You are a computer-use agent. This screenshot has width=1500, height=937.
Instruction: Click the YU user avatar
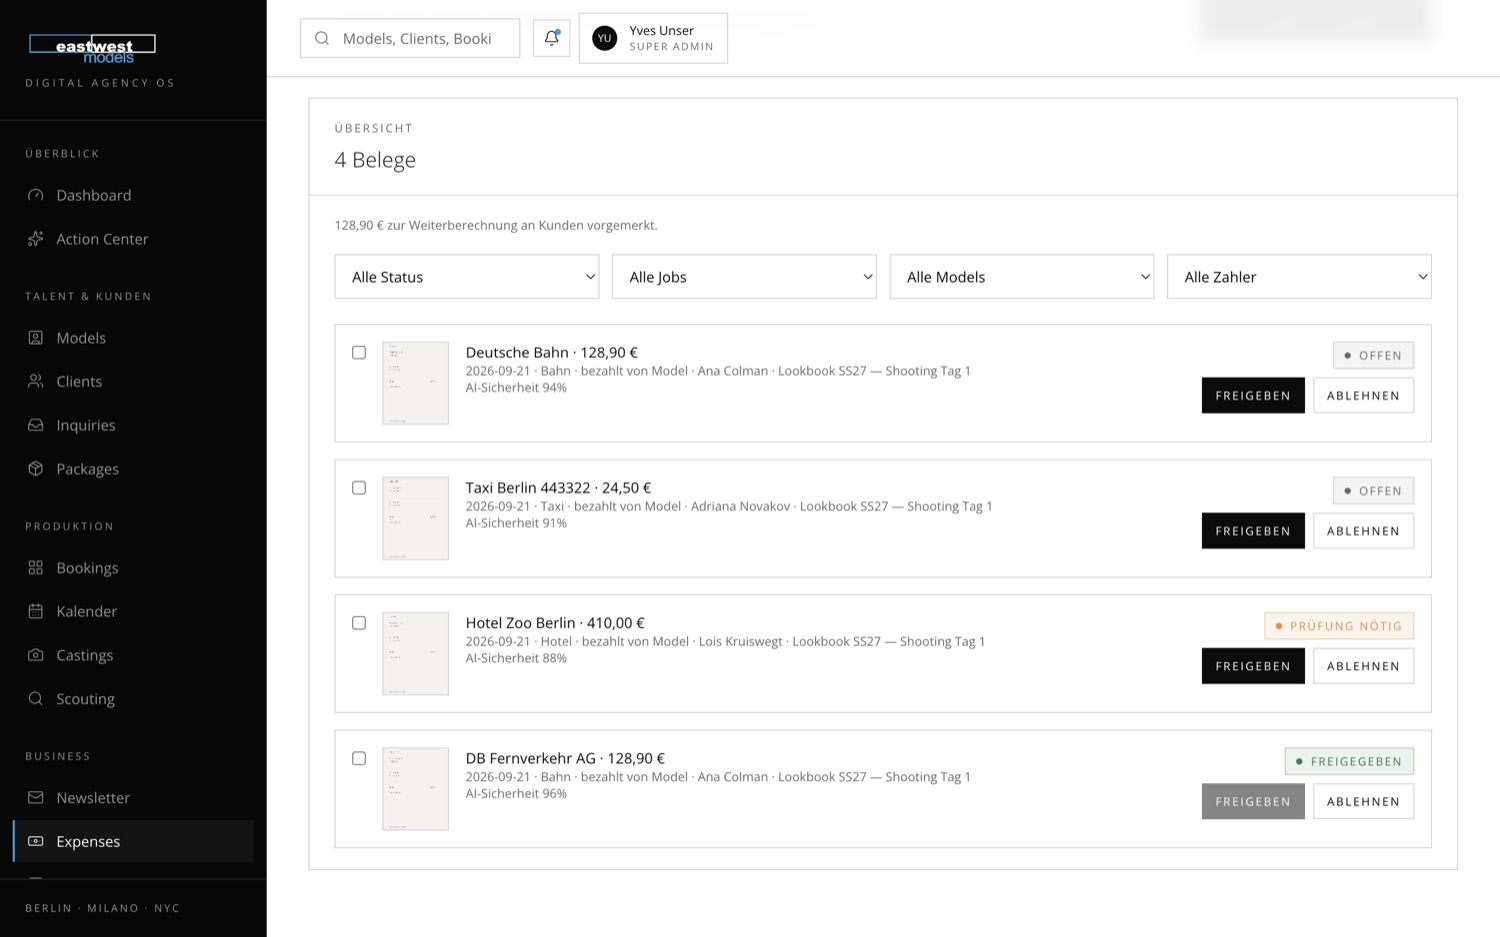pos(605,38)
